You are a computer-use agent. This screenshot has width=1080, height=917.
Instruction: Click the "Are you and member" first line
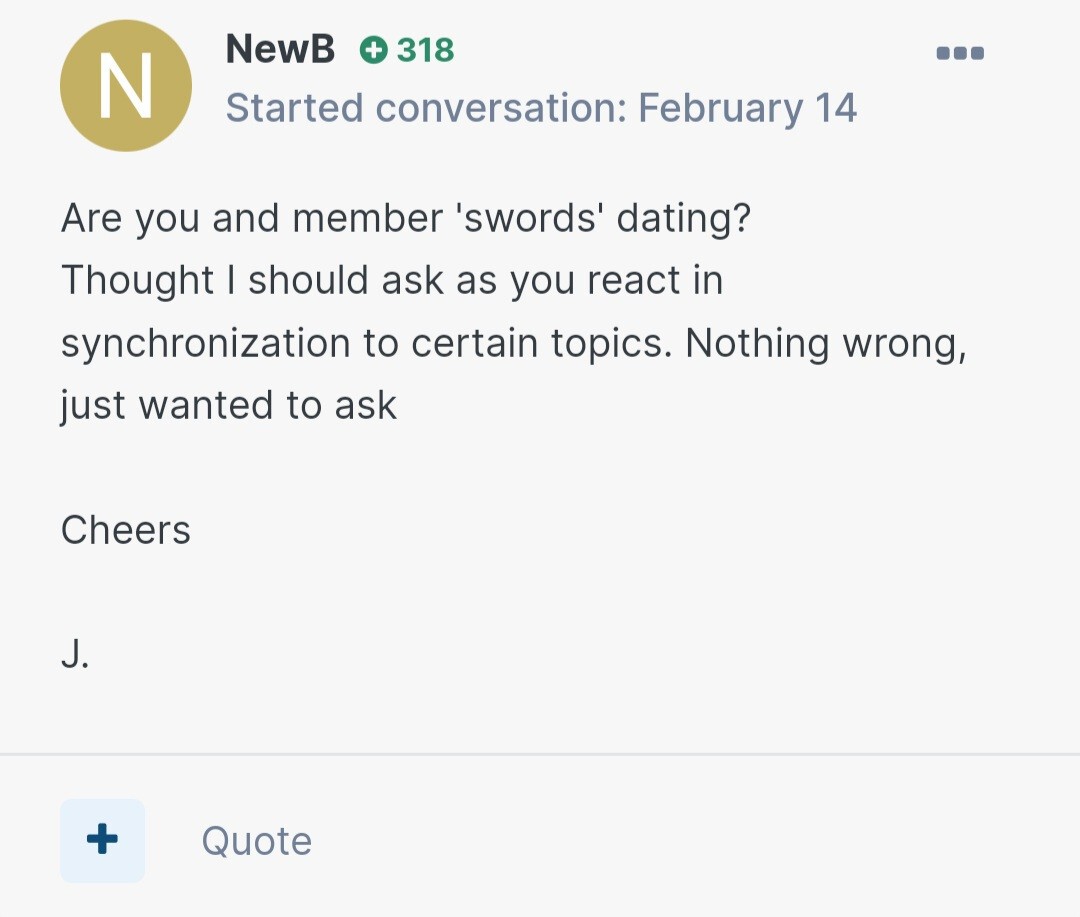[406, 218]
